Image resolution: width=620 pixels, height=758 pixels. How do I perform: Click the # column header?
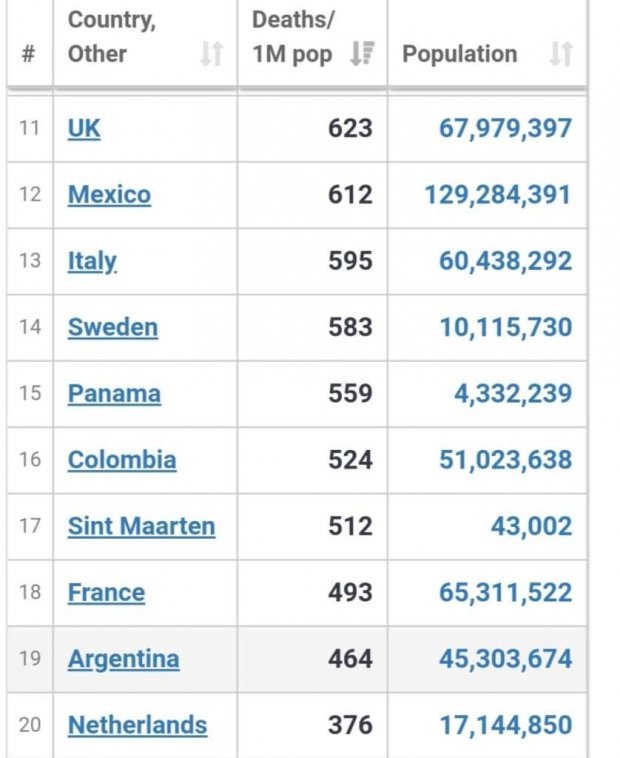tap(29, 54)
